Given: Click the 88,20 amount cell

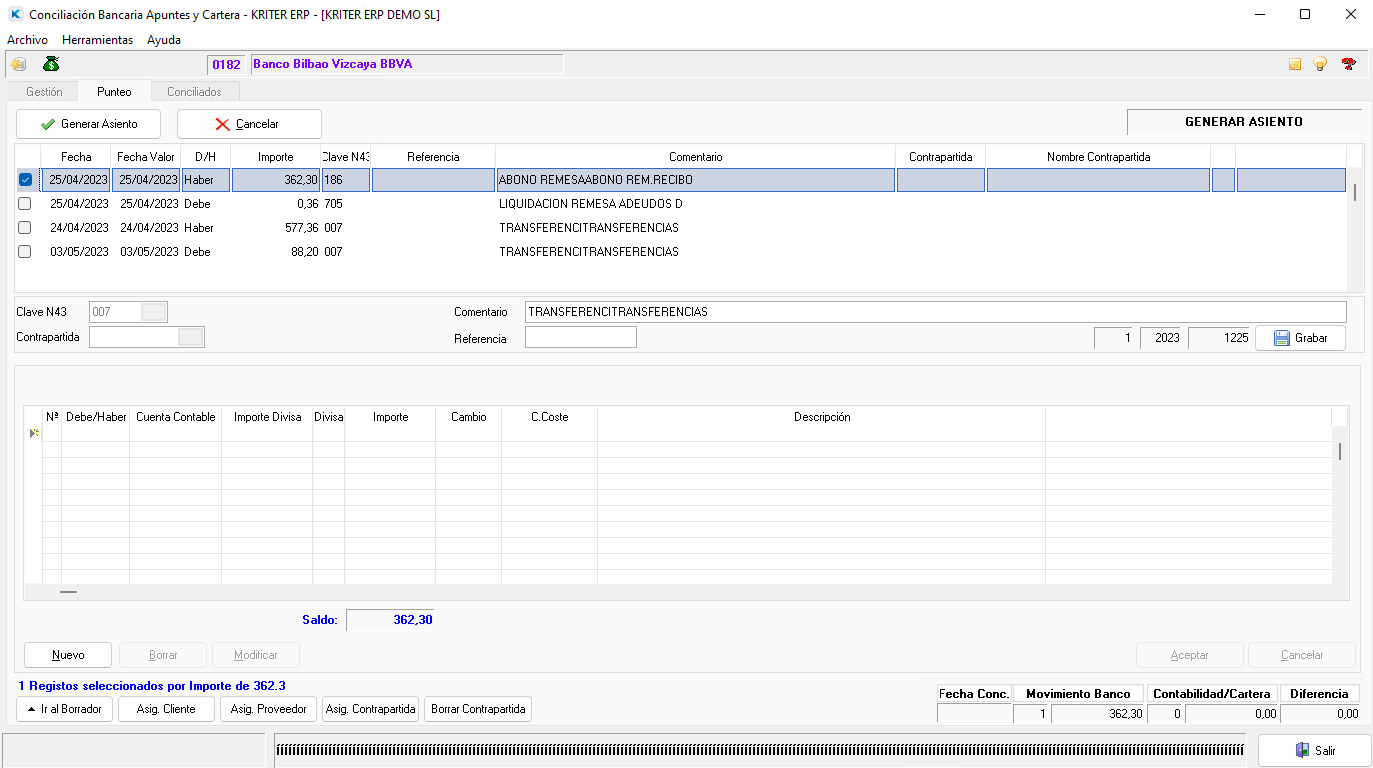Looking at the screenshot, I should click(x=276, y=252).
